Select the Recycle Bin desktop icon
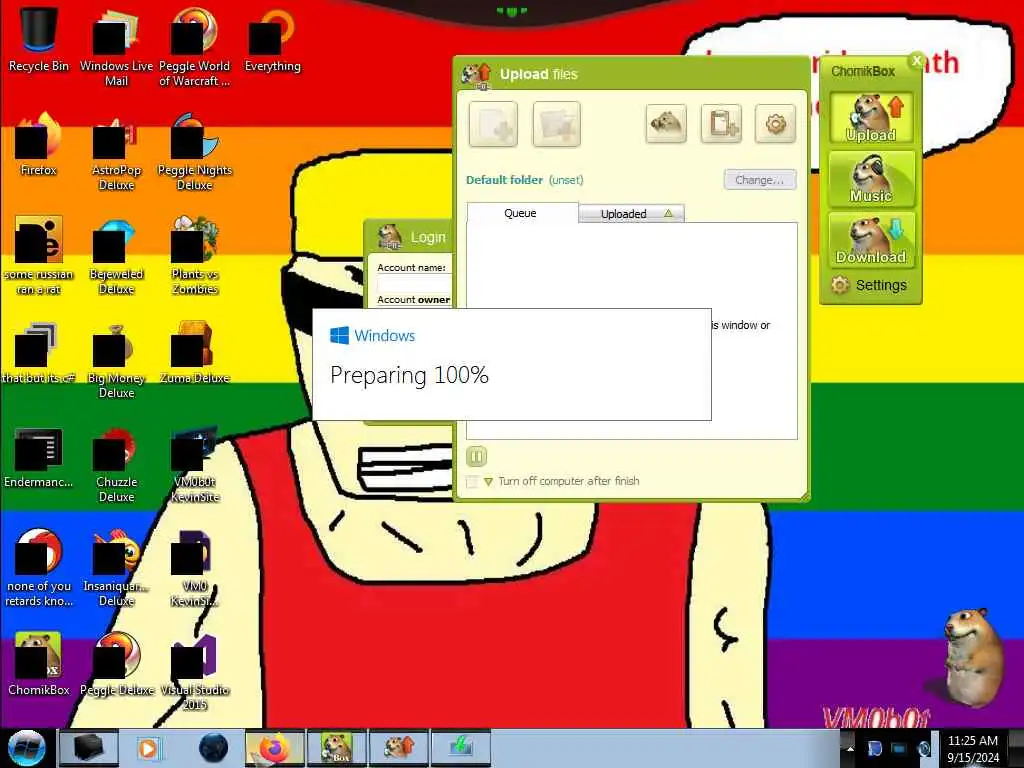 [39, 39]
